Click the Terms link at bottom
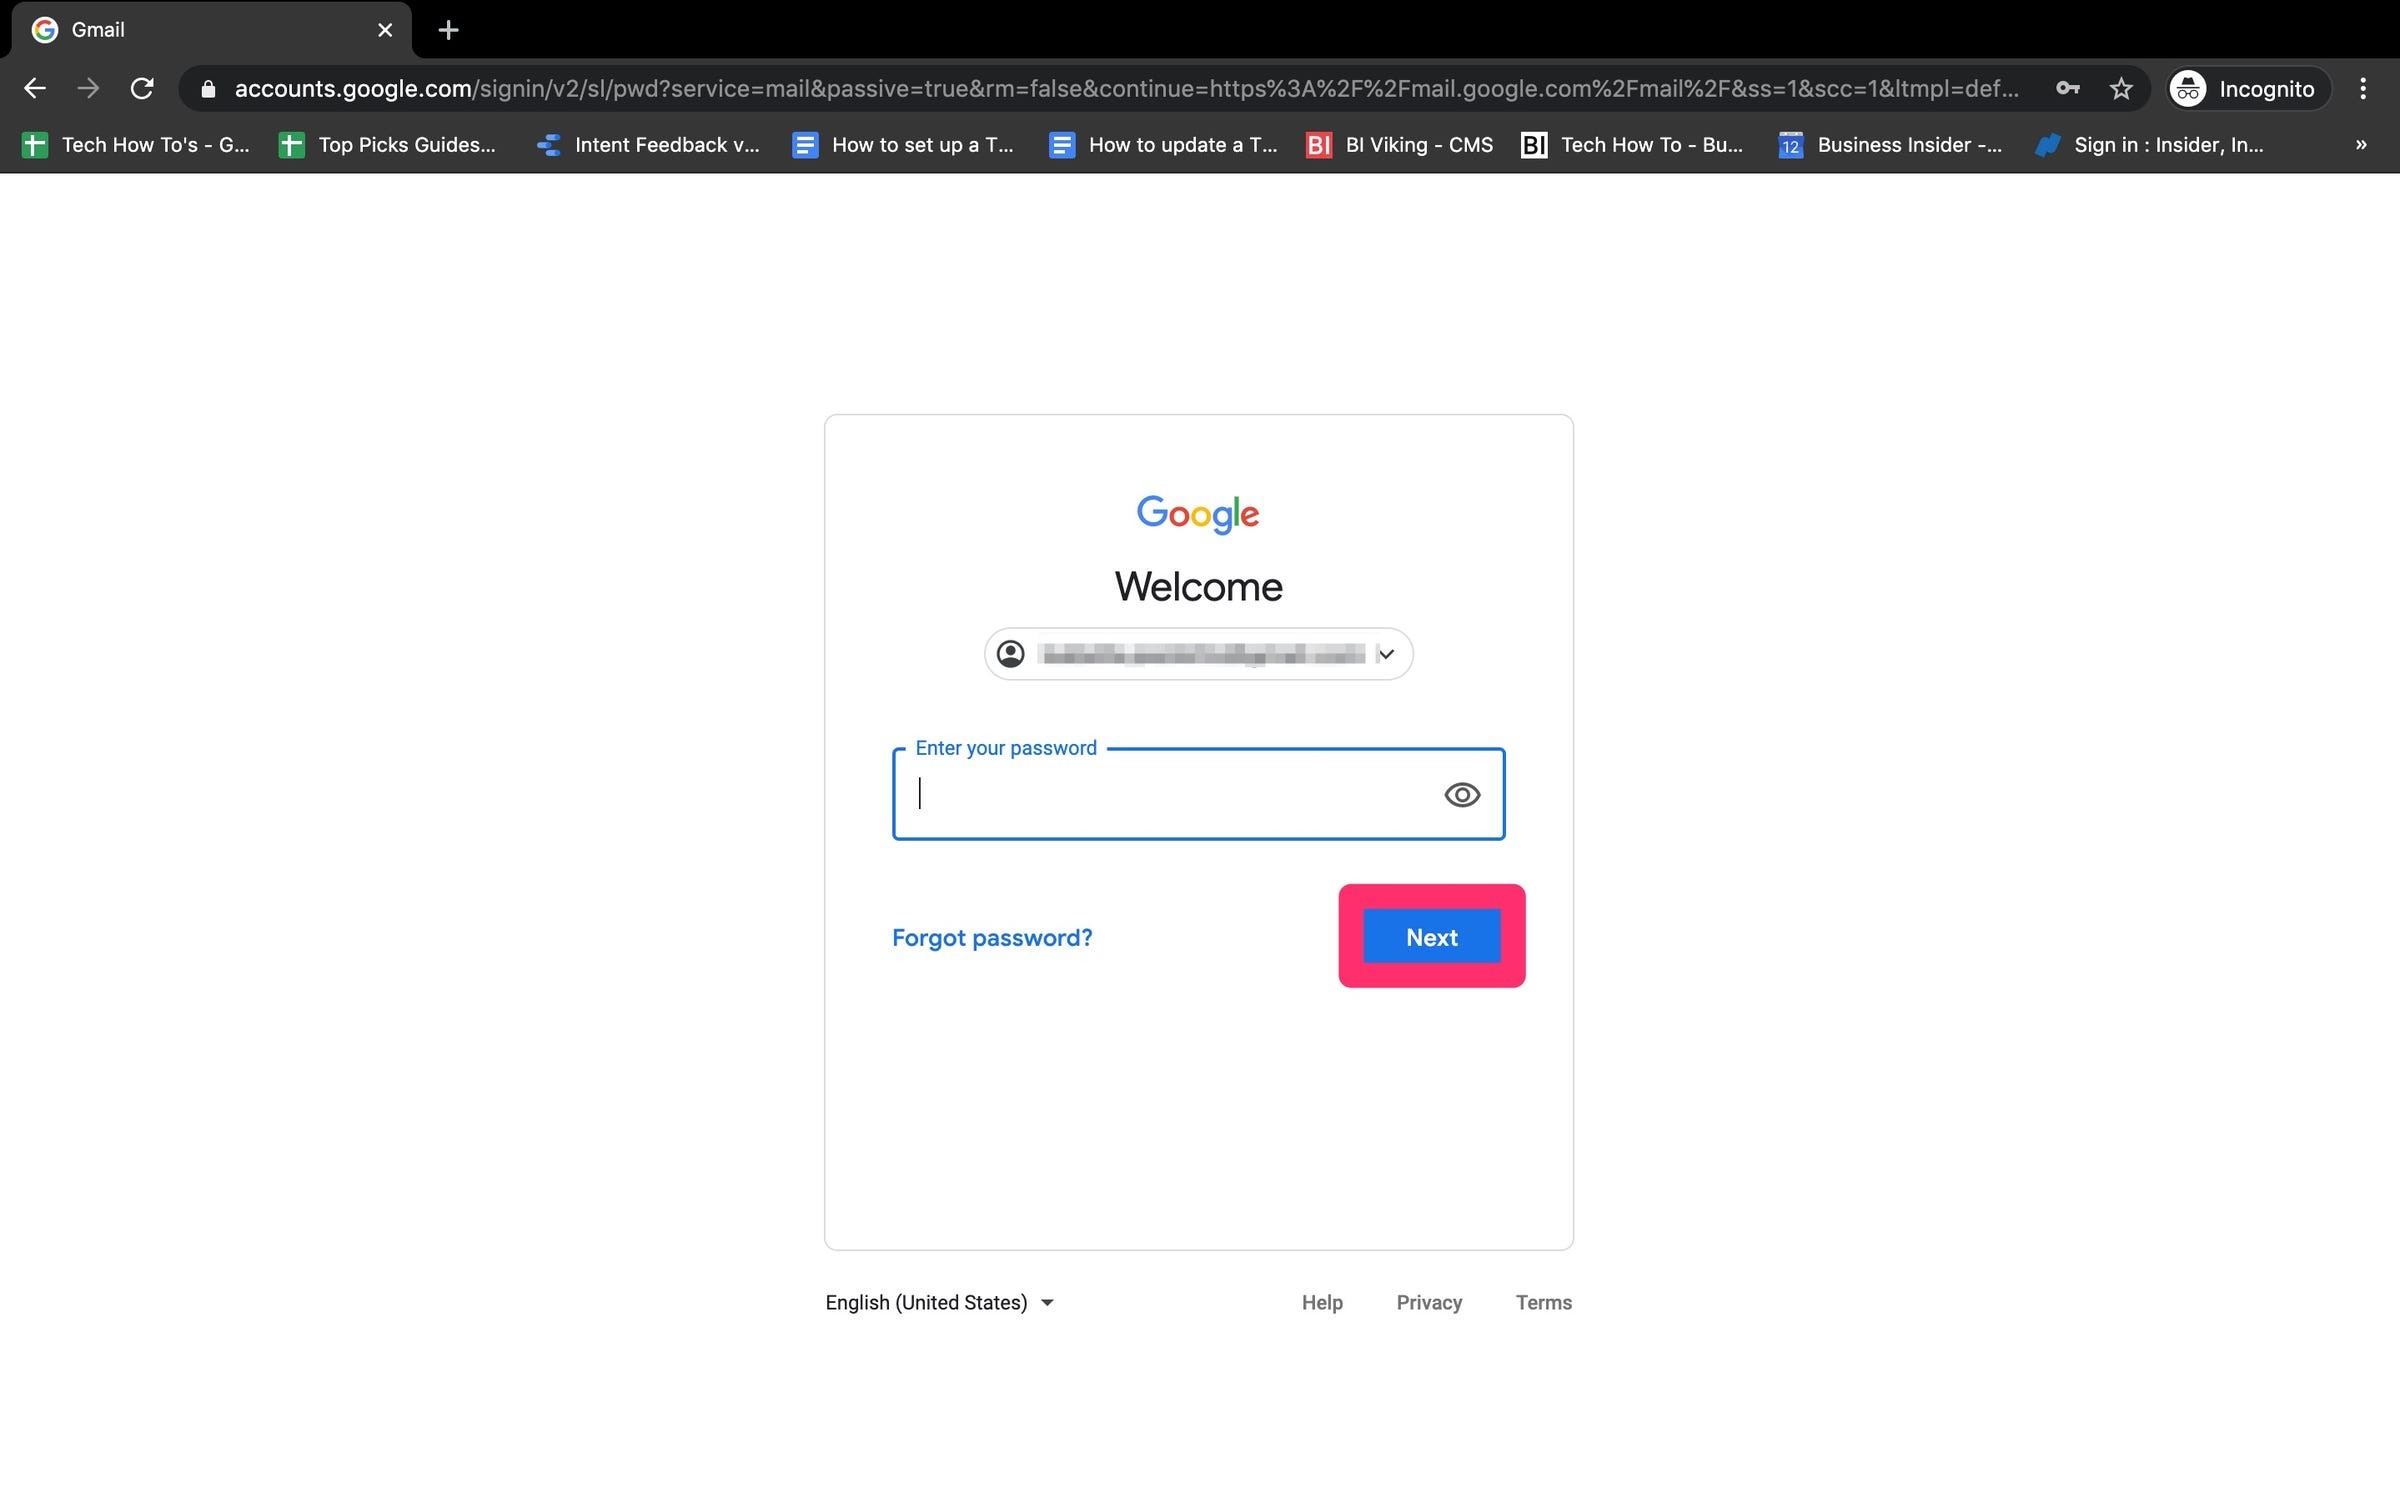The image size is (2400, 1488). tap(1543, 1301)
